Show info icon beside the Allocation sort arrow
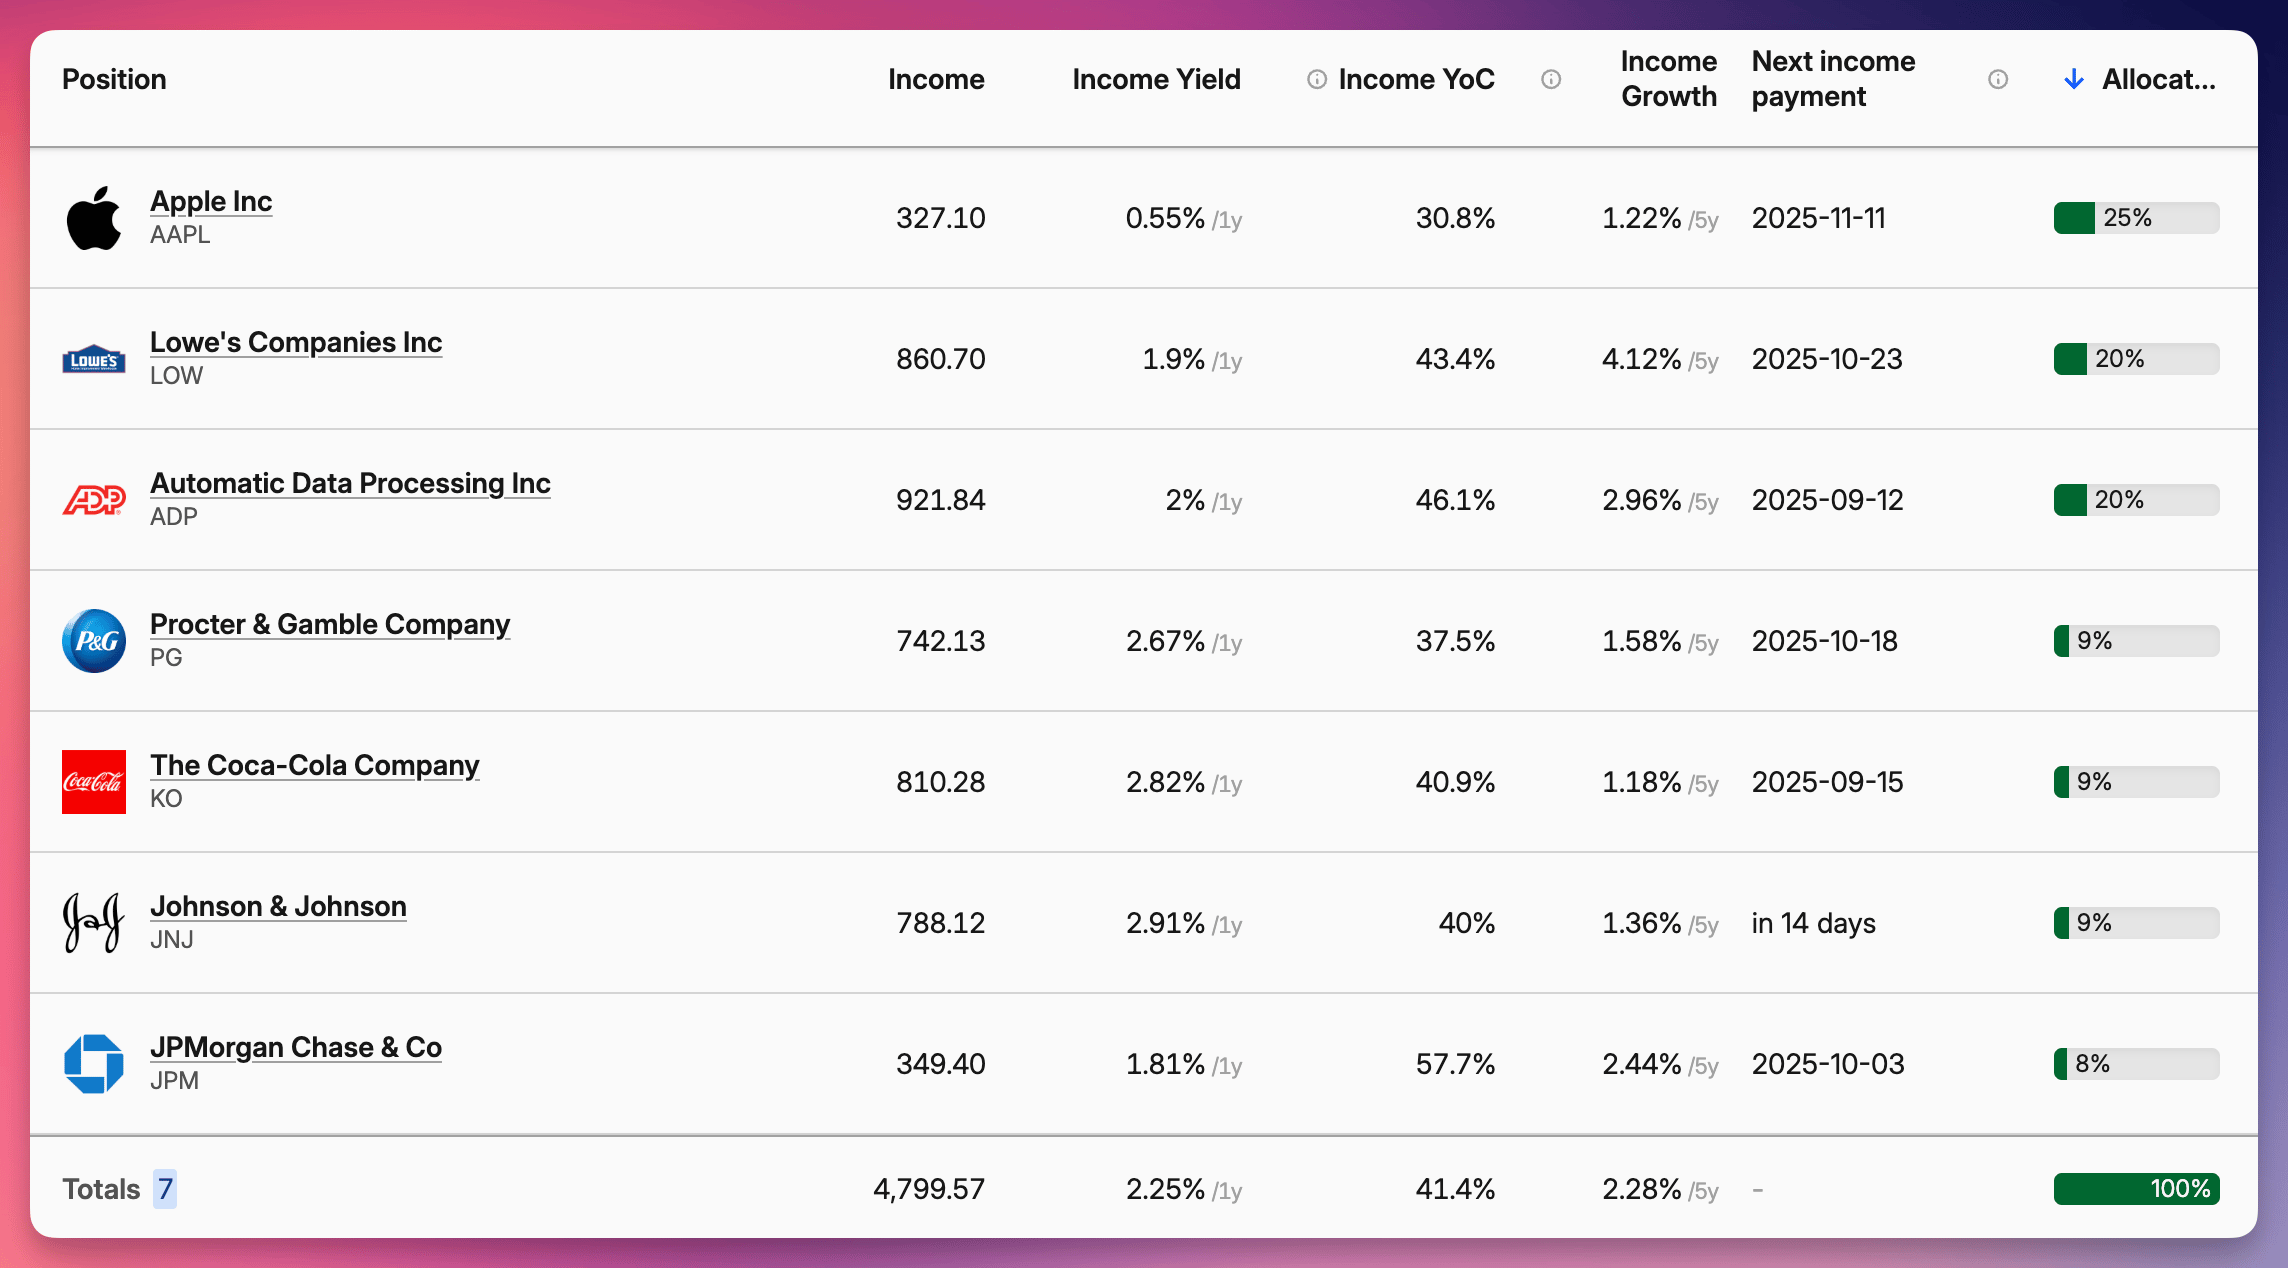The height and width of the screenshot is (1268, 2288). [x=1998, y=79]
